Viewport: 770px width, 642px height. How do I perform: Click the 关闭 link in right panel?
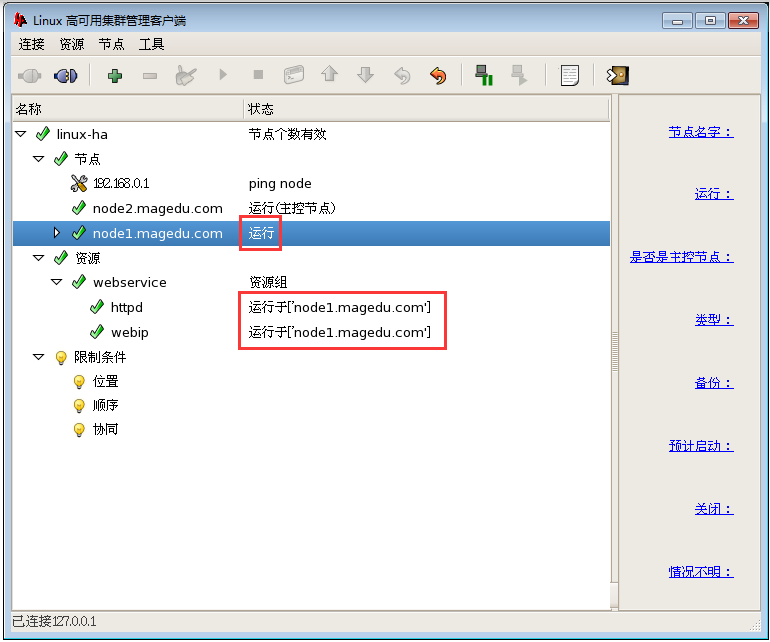click(x=714, y=509)
